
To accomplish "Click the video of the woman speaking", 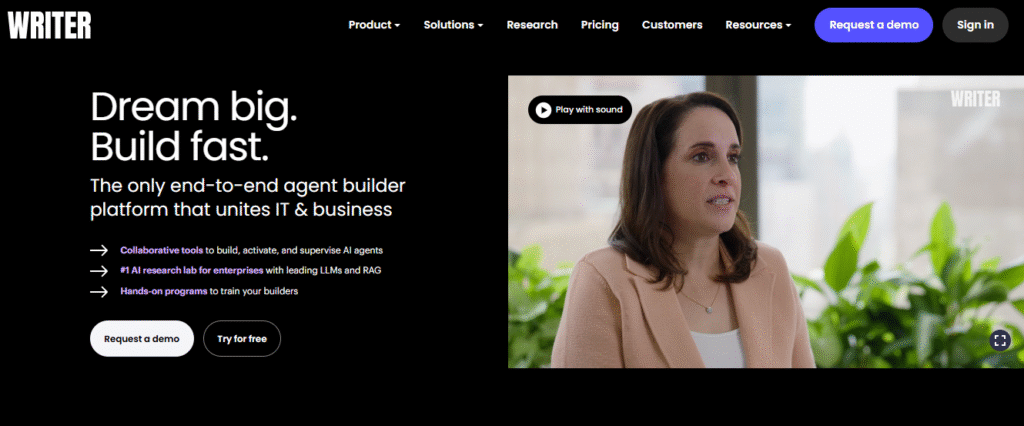I will (766, 221).
